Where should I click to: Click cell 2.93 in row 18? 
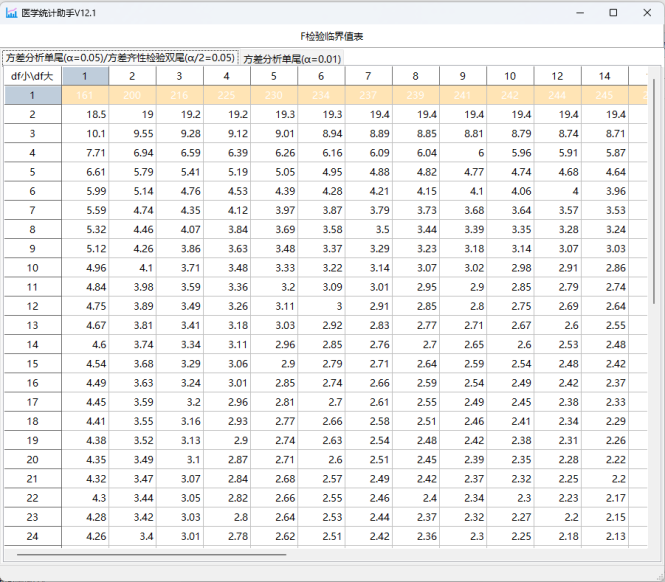coord(227,421)
